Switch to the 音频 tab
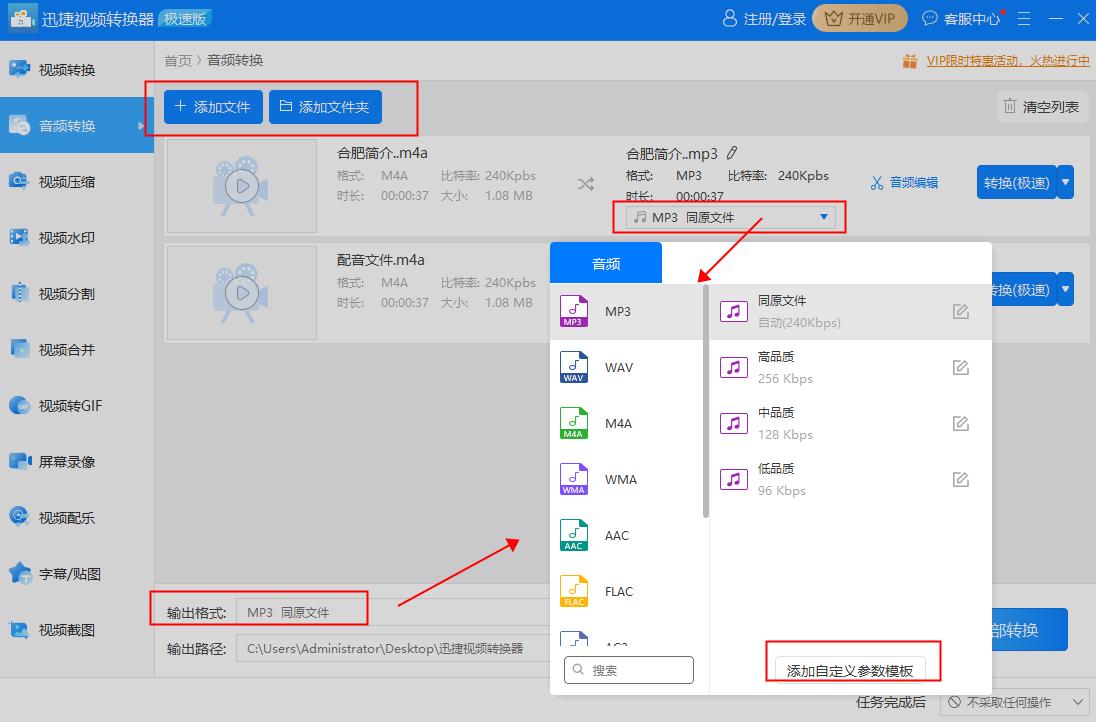The height and width of the screenshot is (722, 1096). 604,262
